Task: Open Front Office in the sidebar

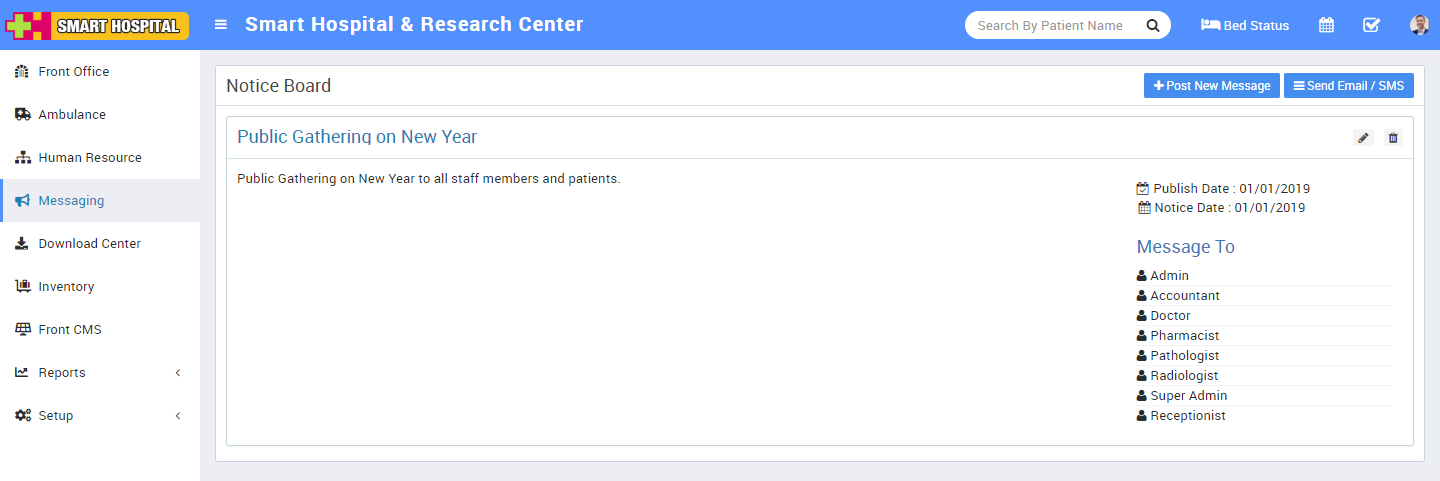Action: [x=73, y=72]
